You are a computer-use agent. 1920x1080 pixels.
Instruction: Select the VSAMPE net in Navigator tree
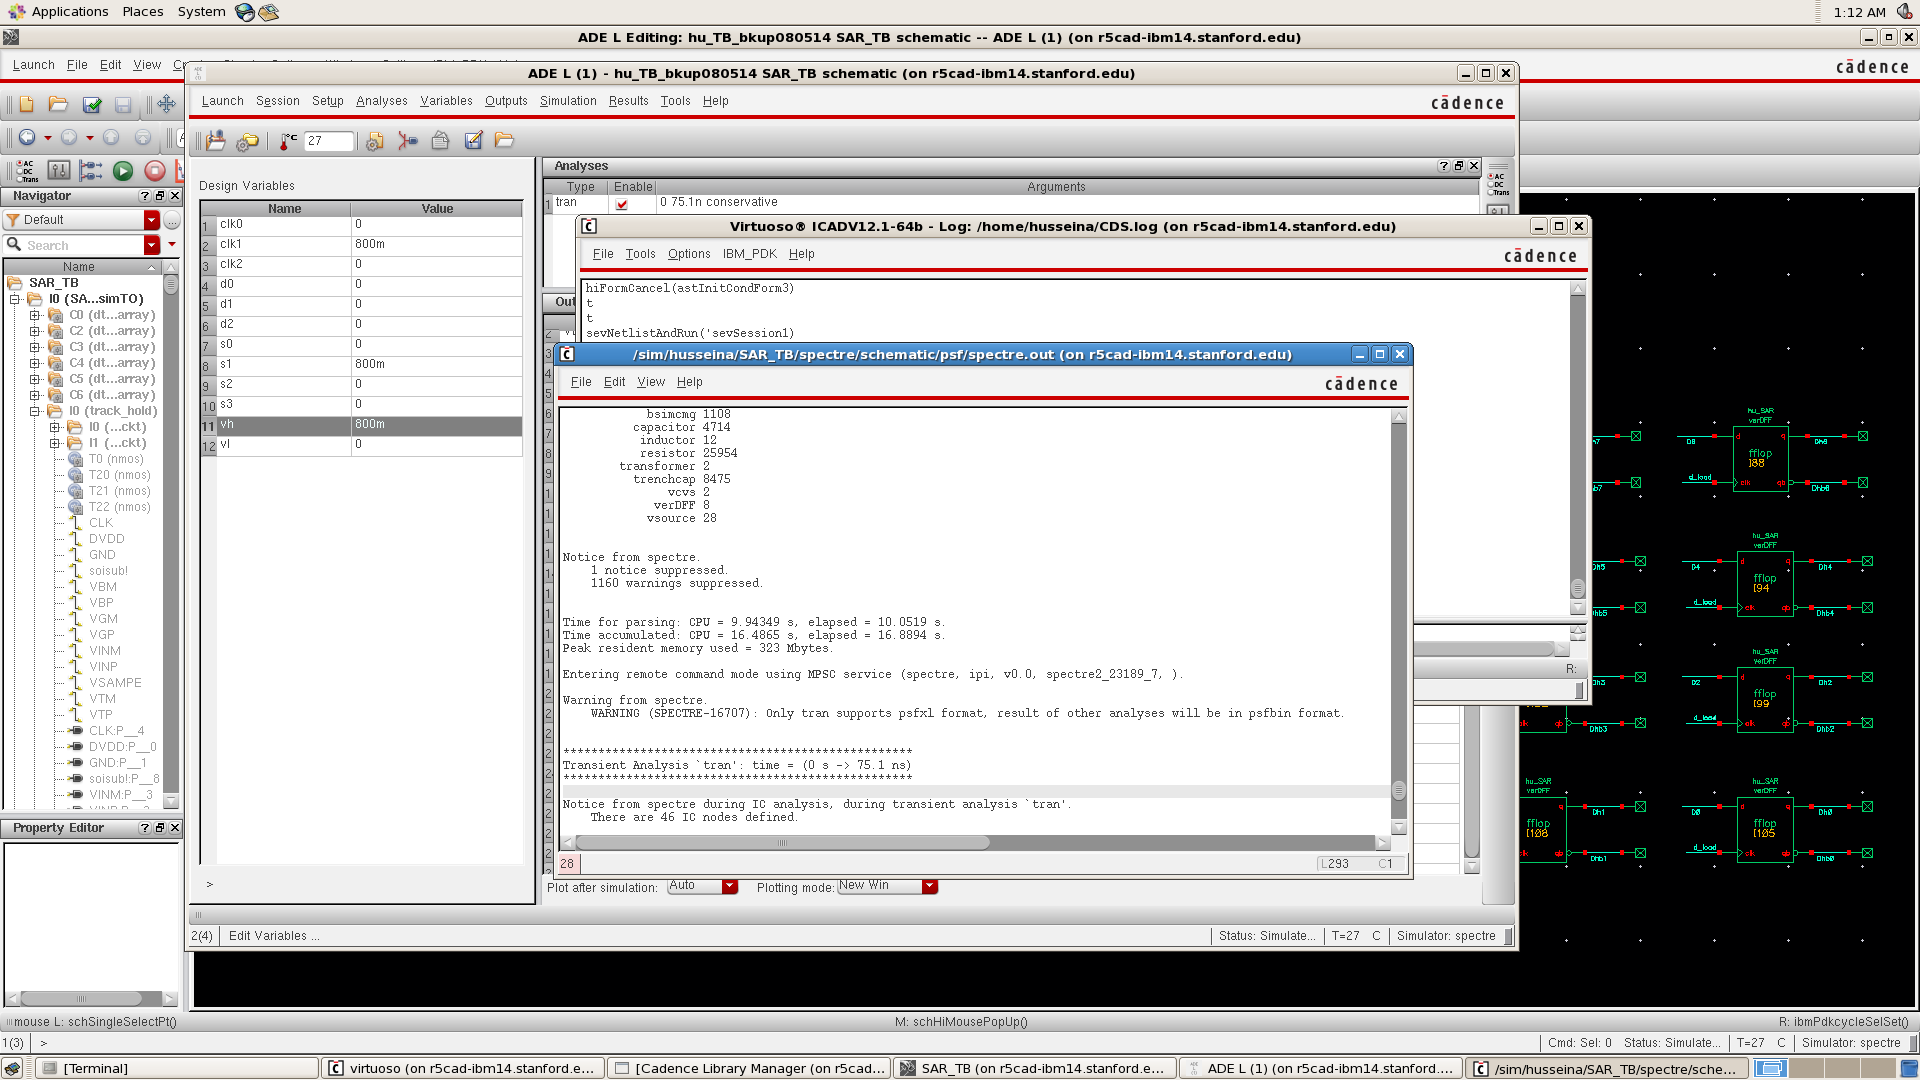pos(115,683)
